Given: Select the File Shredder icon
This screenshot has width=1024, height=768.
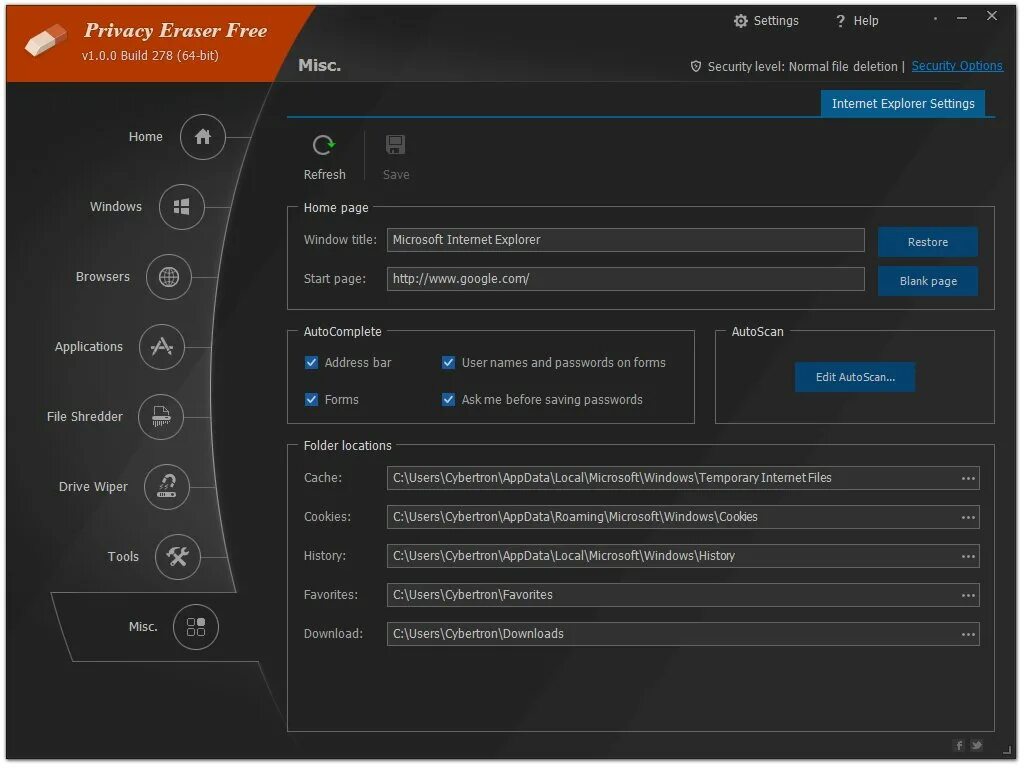Looking at the screenshot, I should [160, 417].
